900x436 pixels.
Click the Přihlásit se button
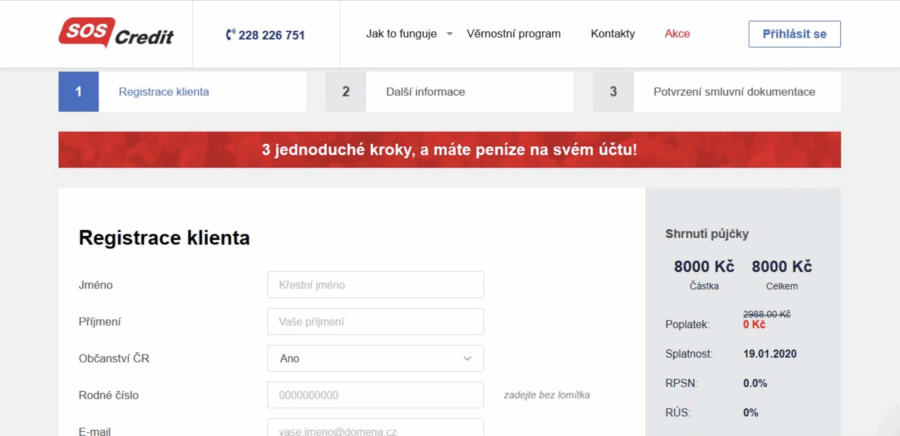point(794,34)
